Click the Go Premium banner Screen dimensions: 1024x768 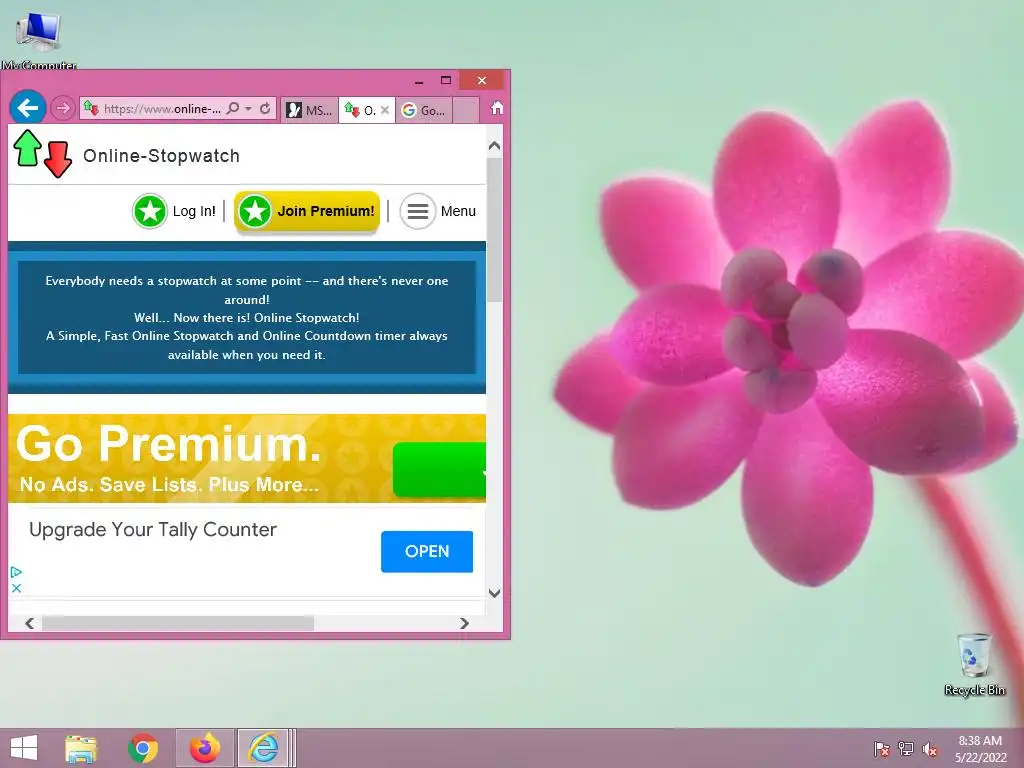tap(247, 458)
